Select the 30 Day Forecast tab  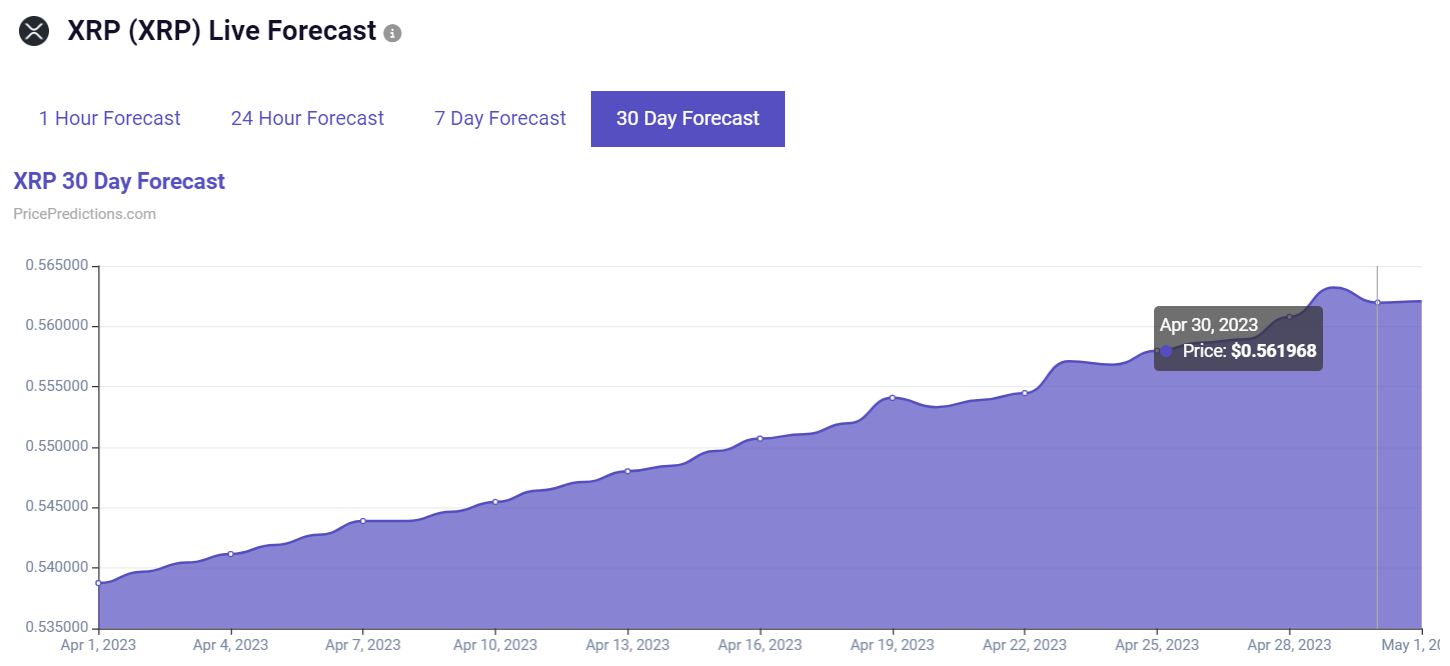[688, 118]
